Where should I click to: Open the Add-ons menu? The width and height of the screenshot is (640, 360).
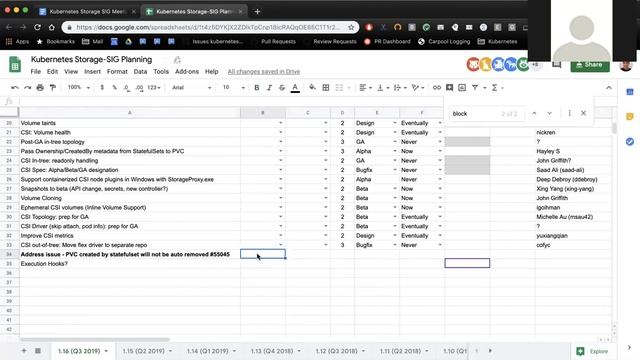[x=187, y=71]
